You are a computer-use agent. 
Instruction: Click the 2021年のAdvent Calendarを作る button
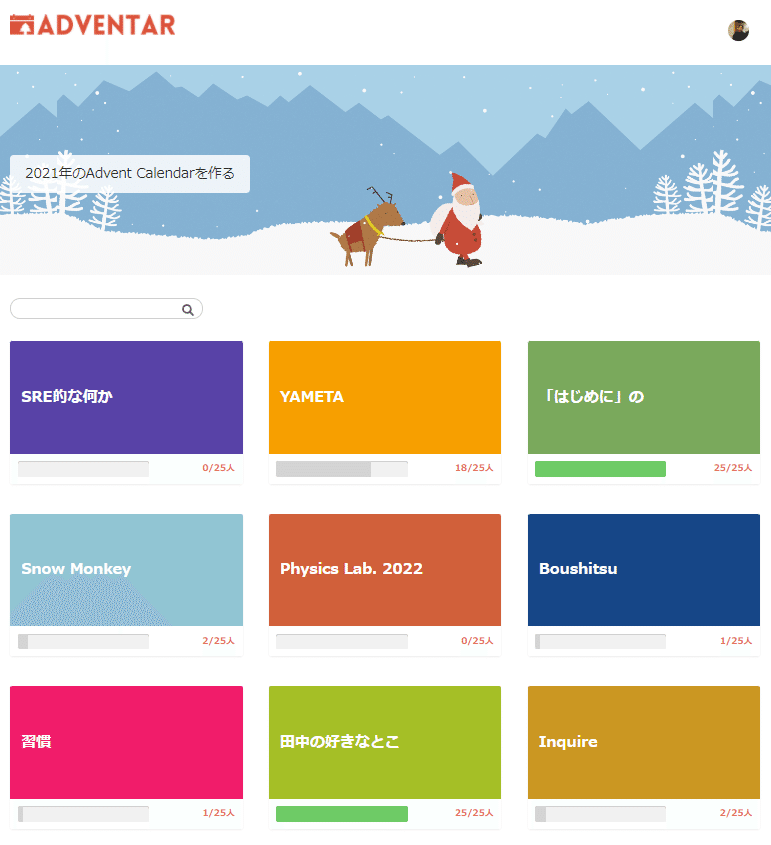[130, 174]
